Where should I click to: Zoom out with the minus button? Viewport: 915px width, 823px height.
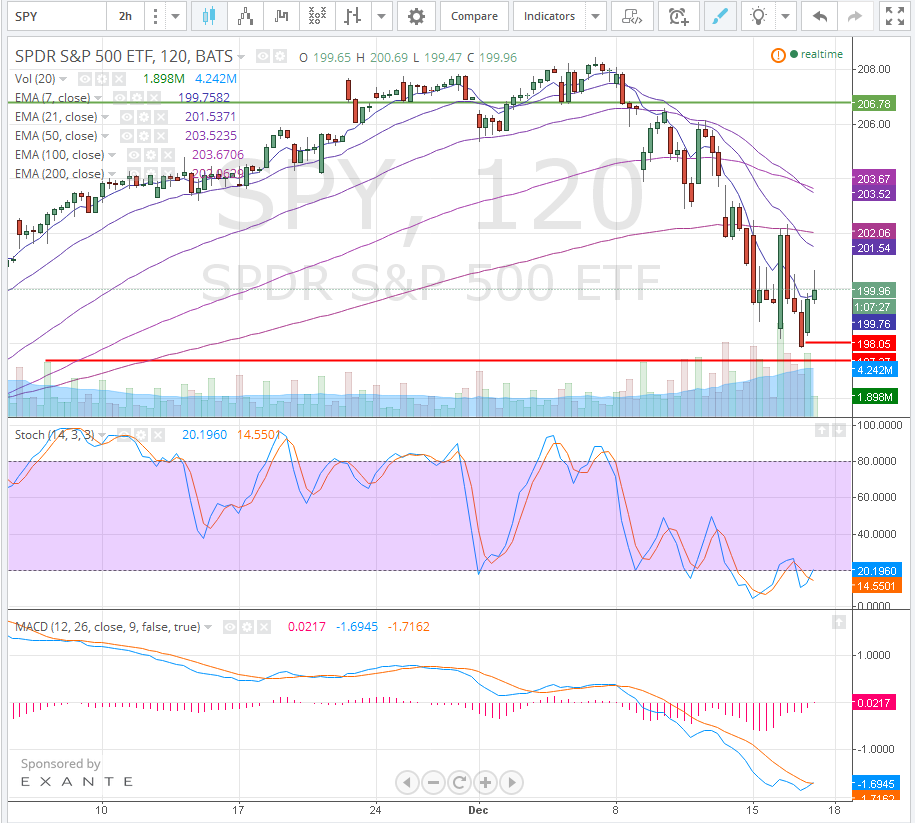pyautogui.click(x=434, y=782)
